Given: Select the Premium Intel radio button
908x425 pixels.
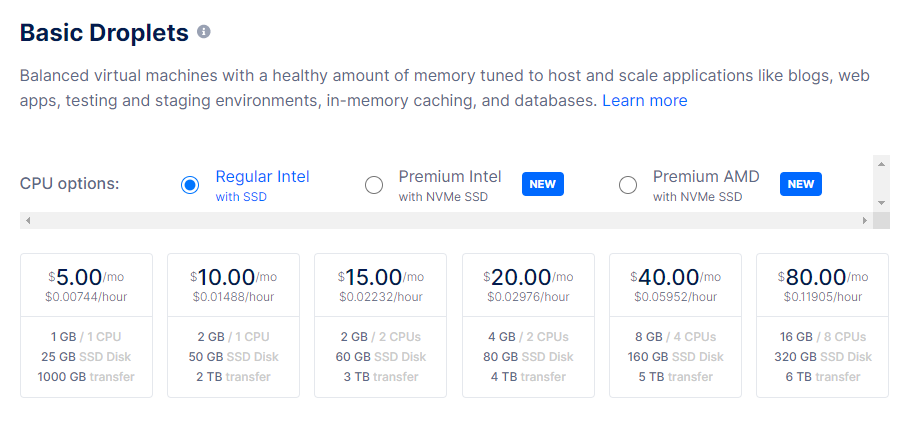Looking at the screenshot, I should pos(374,185).
